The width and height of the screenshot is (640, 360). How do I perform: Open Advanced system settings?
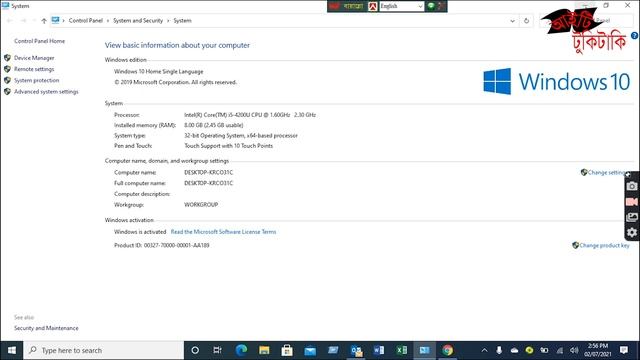46,92
